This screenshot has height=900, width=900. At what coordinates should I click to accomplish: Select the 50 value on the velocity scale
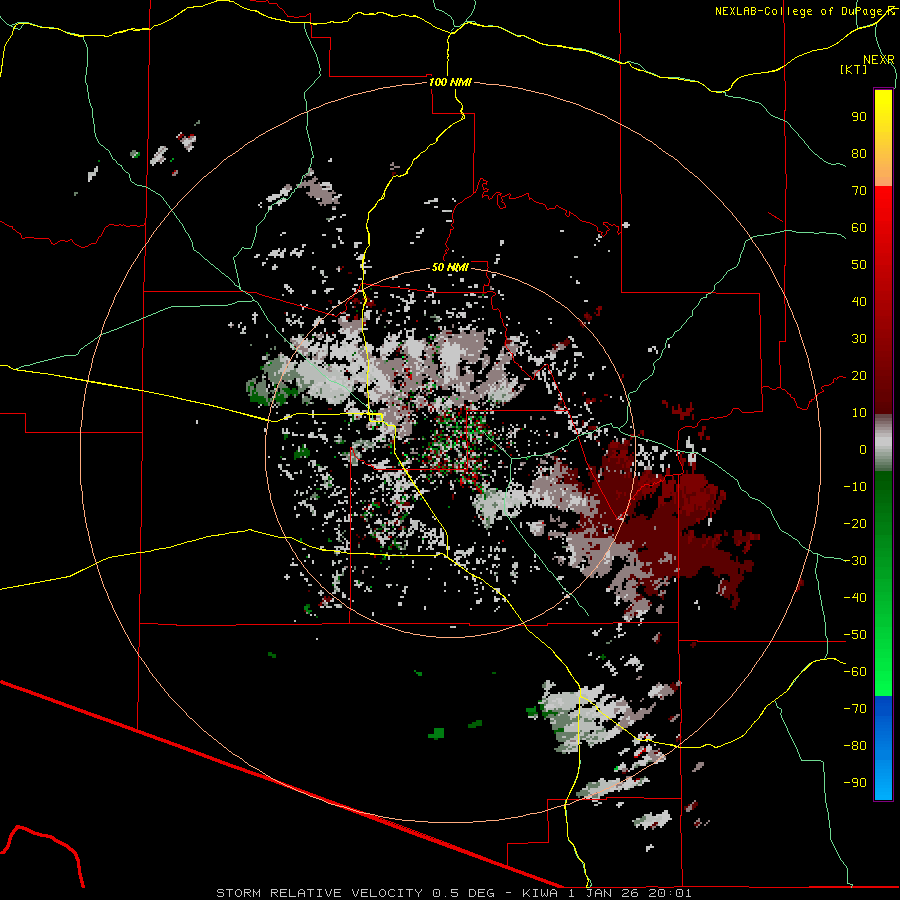coord(859,265)
